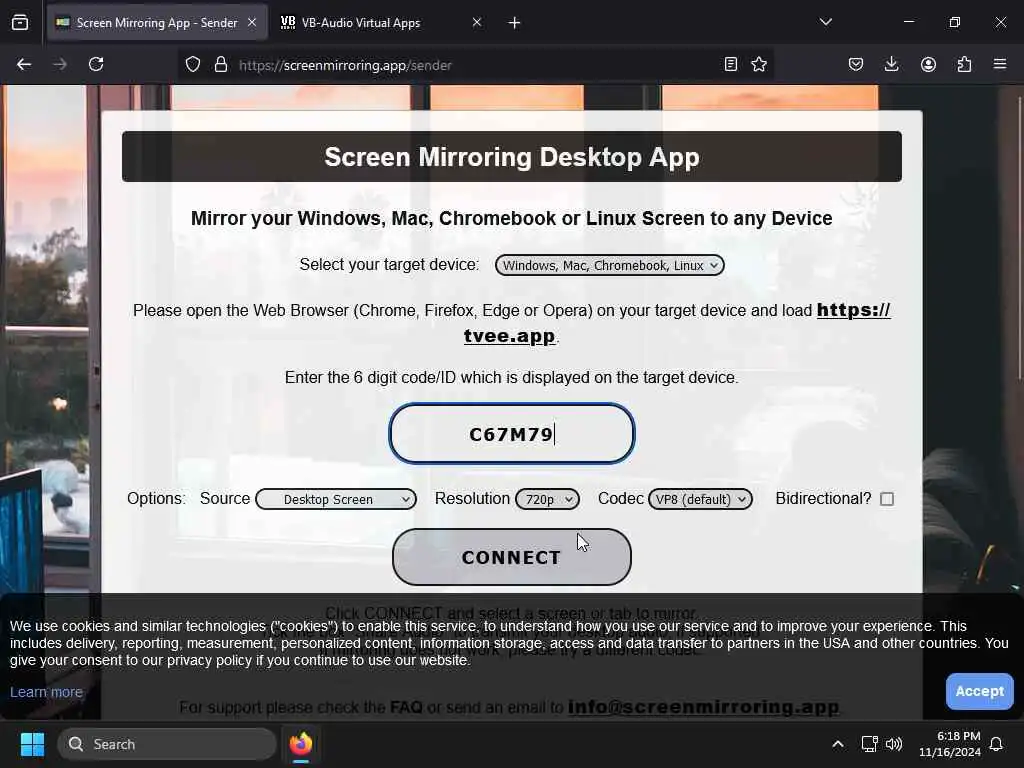Click the 6 digit code input field
The height and width of the screenshot is (768, 1024).
511,434
